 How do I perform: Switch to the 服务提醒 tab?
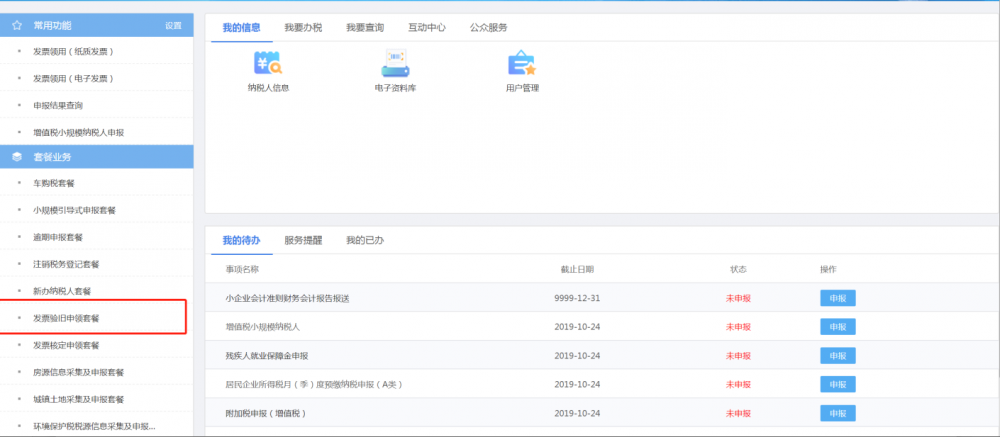tap(303, 241)
